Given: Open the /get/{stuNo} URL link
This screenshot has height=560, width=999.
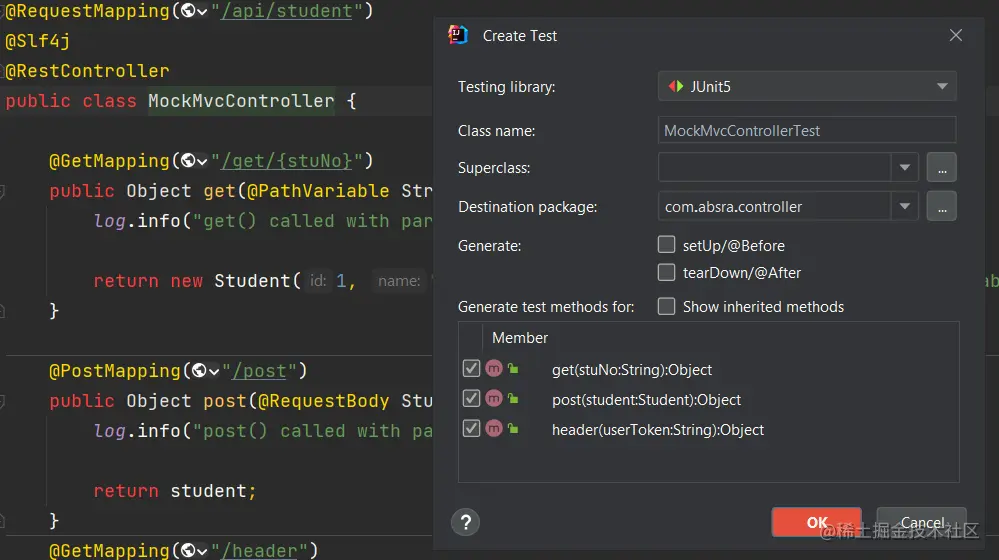Looking at the screenshot, I should [286, 161].
